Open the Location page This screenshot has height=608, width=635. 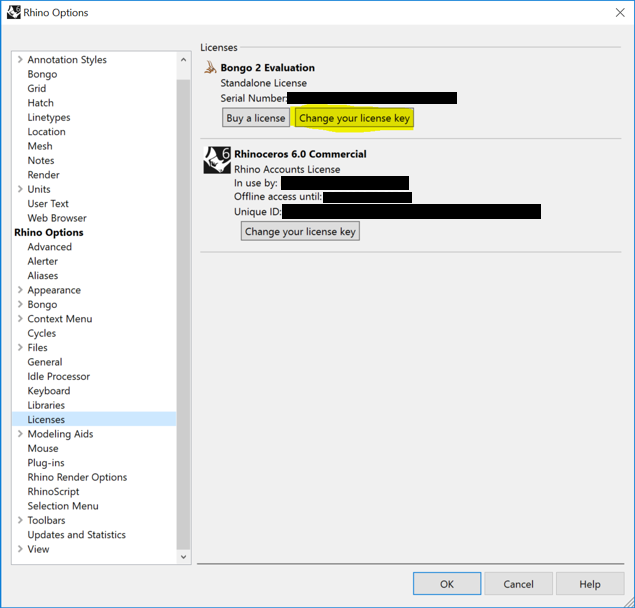click(47, 132)
